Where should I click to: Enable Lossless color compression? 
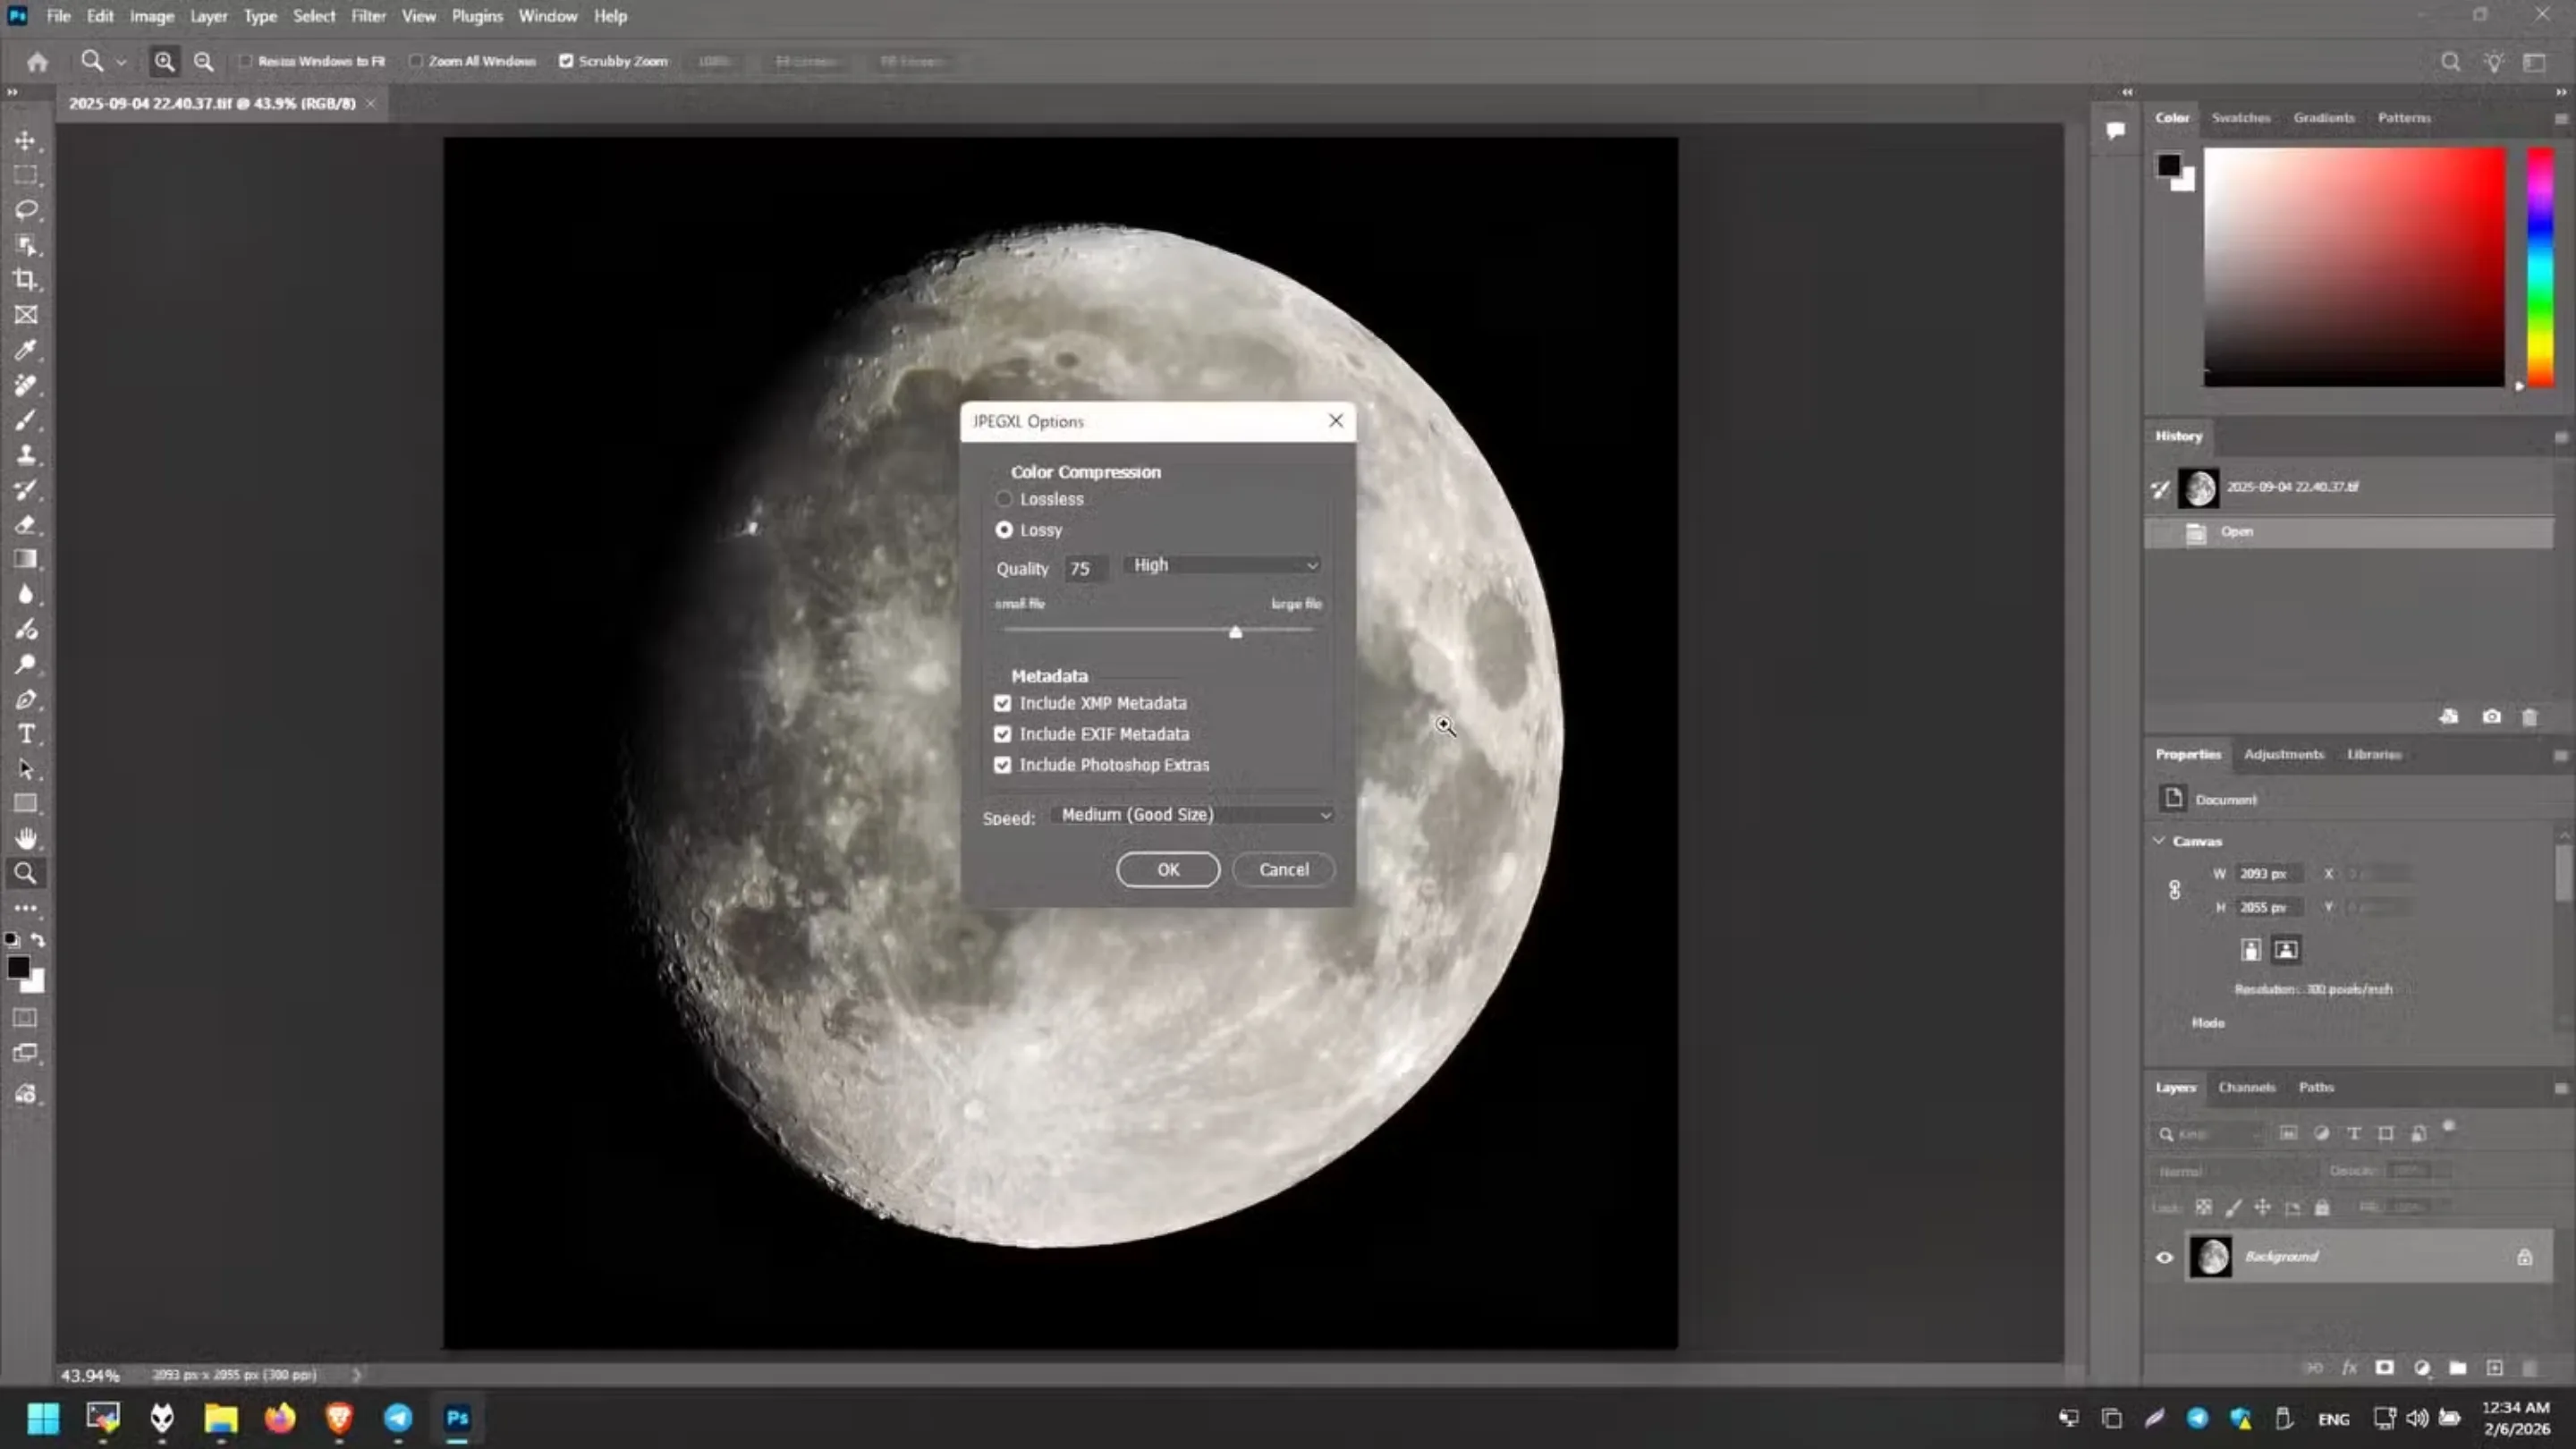[x=1004, y=498]
